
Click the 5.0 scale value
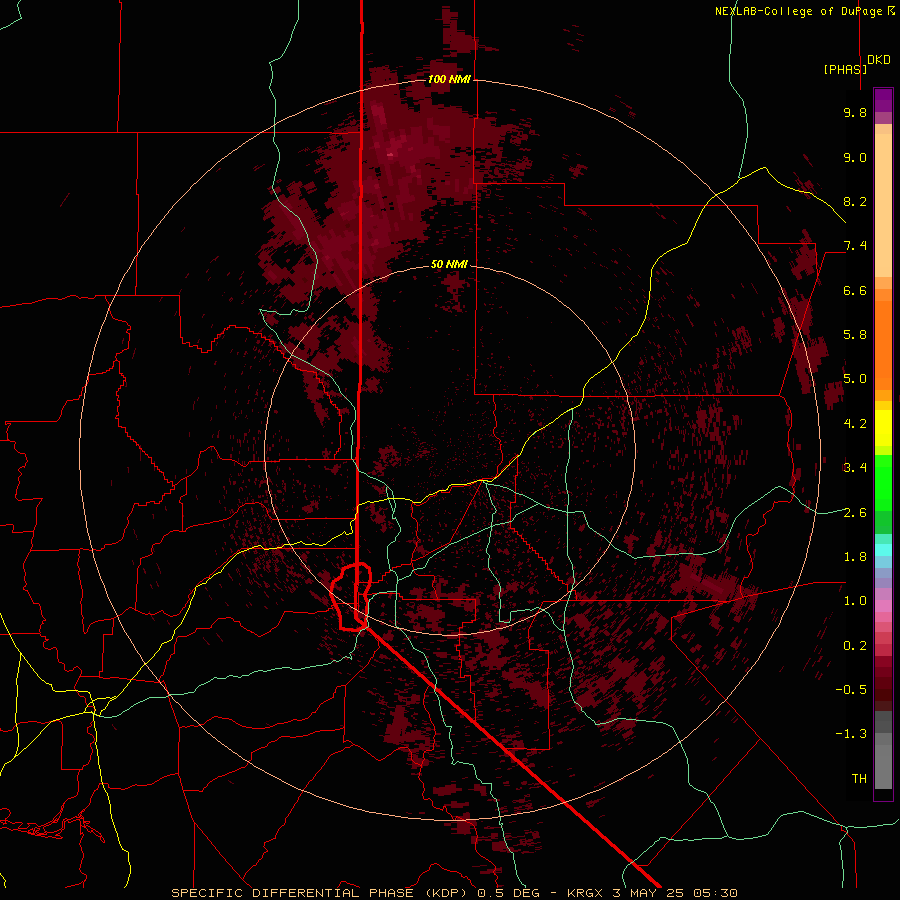[x=855, y=379]
